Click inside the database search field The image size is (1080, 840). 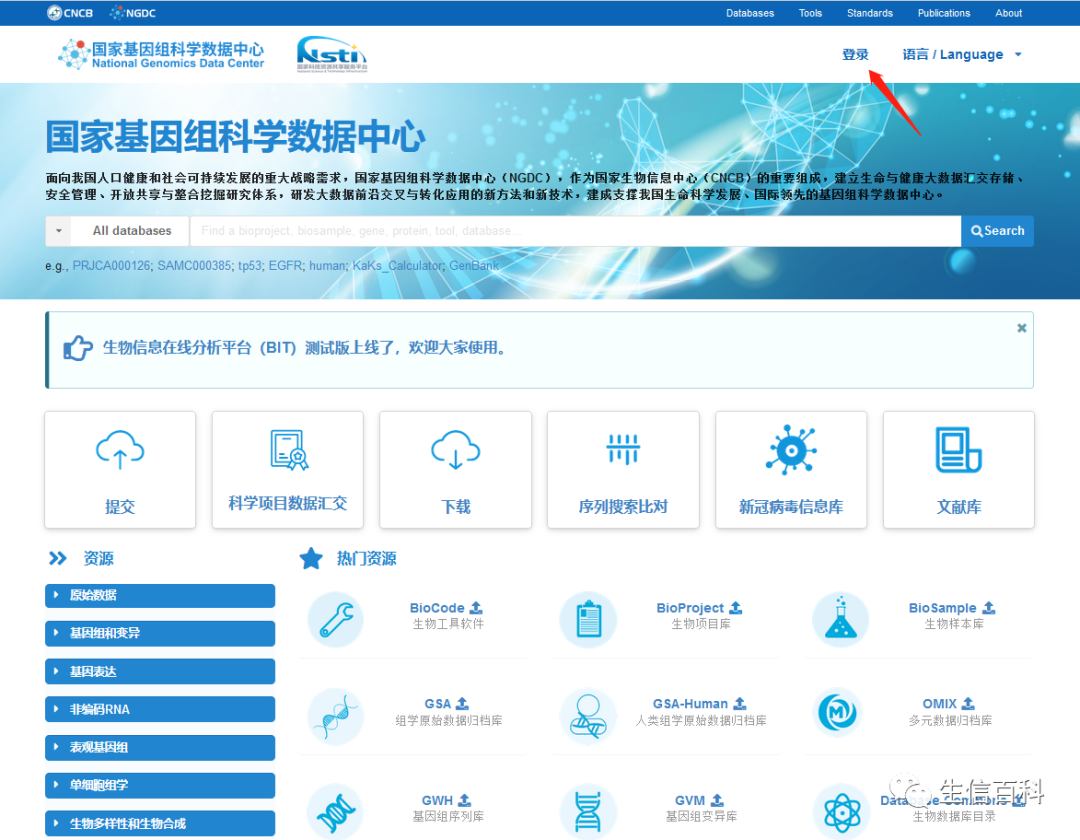[x=575, y=231]
